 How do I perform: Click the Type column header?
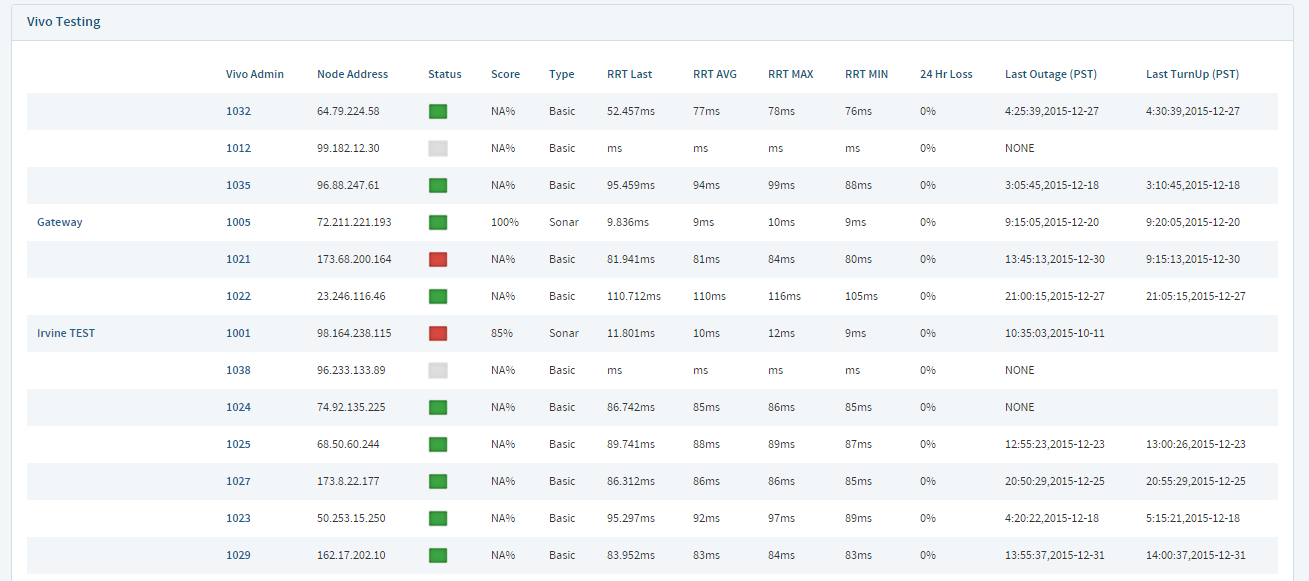coord(561,74)
